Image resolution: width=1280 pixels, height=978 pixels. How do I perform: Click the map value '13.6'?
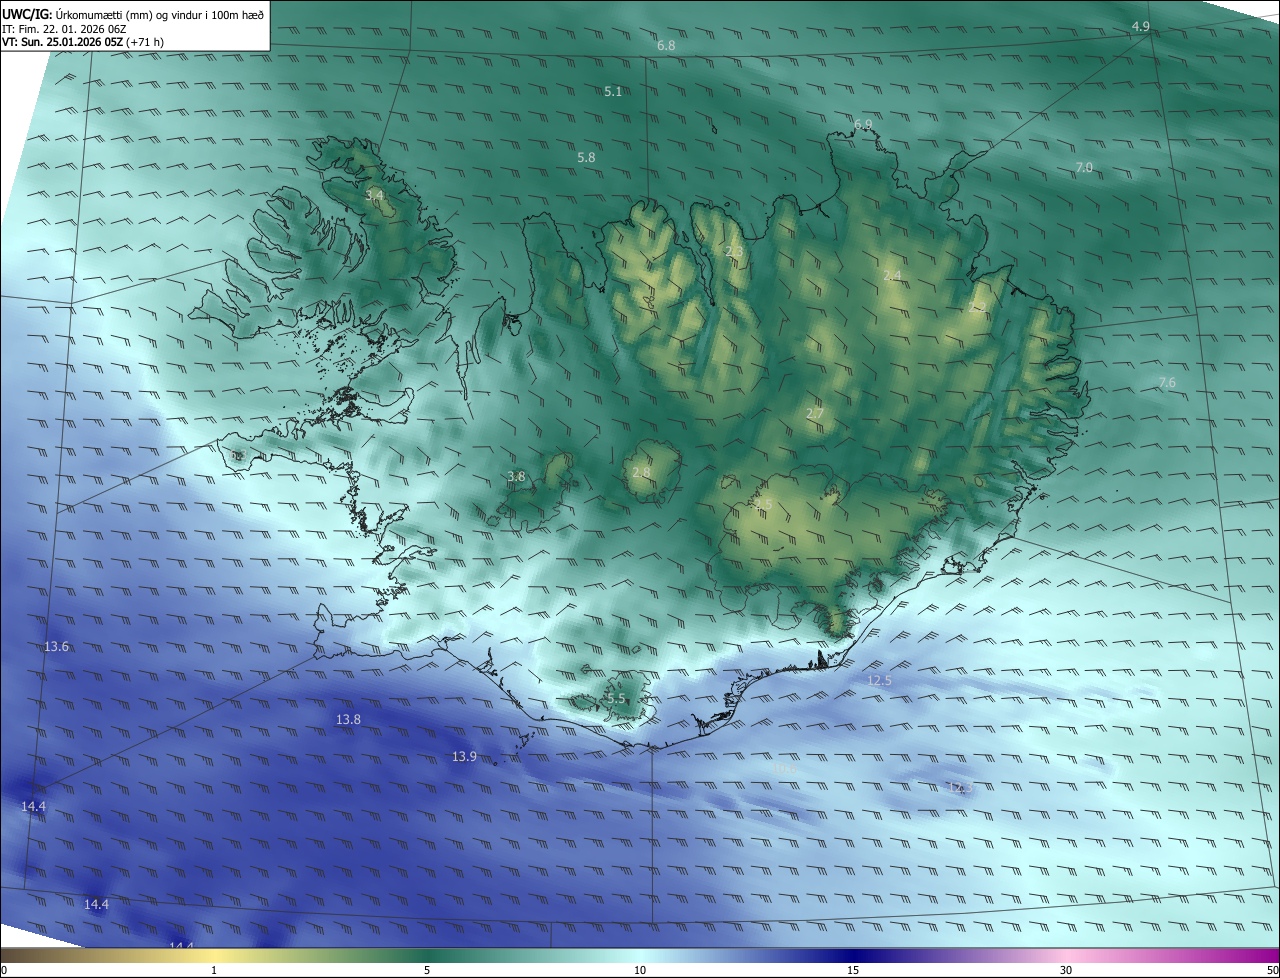57,647
